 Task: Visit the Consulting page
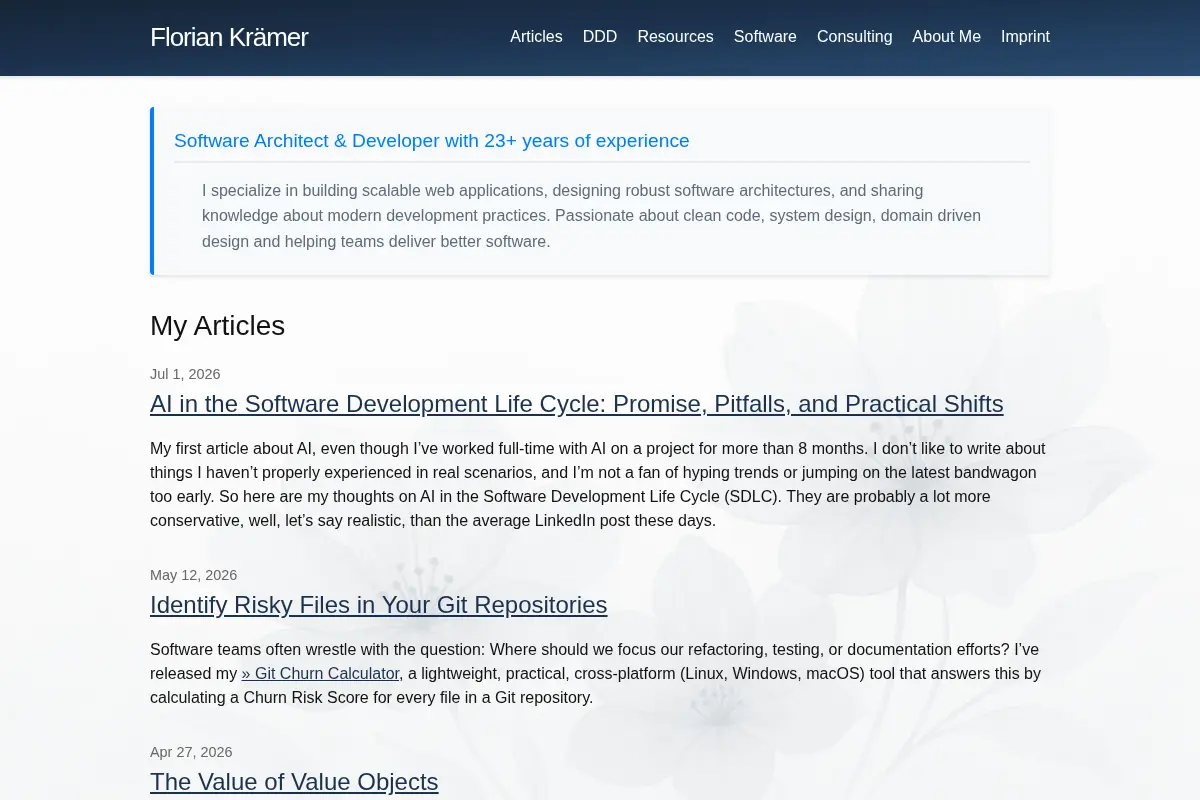click(854, 37)
